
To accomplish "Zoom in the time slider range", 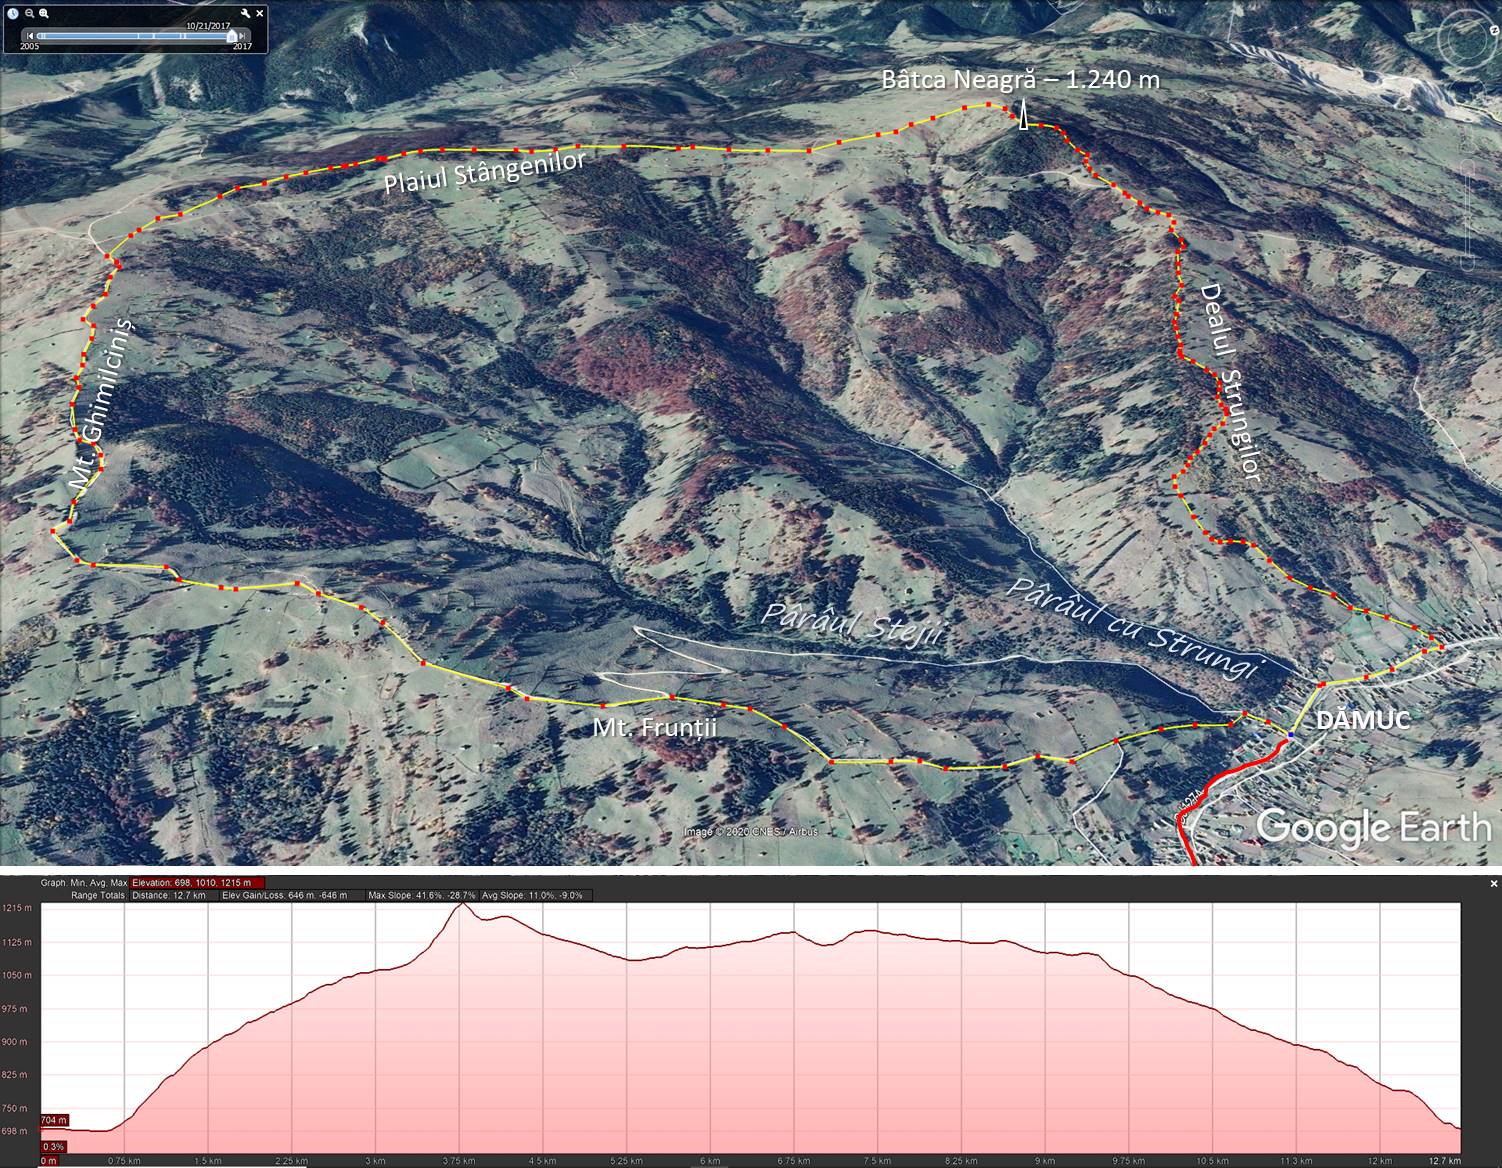I will (x=44, y=13).
